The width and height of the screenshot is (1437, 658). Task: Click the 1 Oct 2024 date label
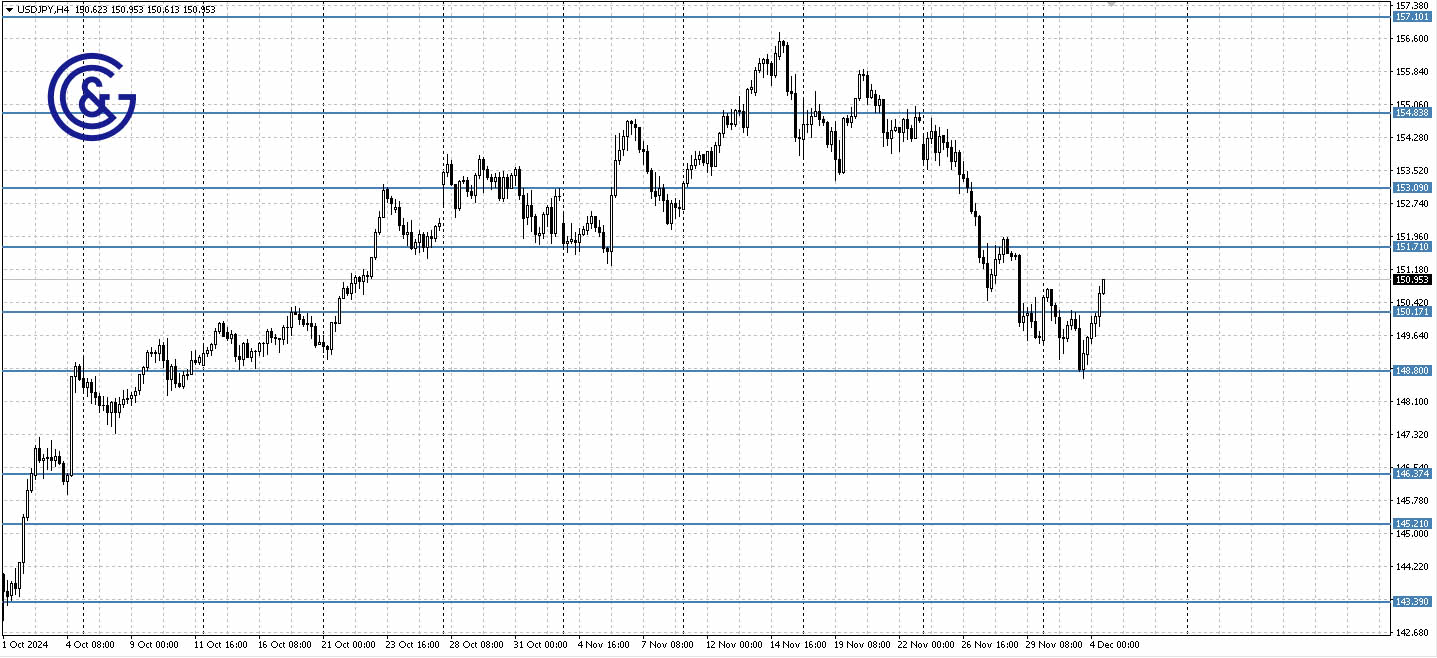click(25, 645)
